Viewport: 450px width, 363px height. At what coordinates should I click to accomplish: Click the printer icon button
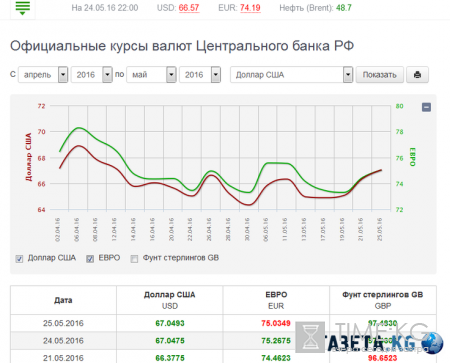coord(417,75)
